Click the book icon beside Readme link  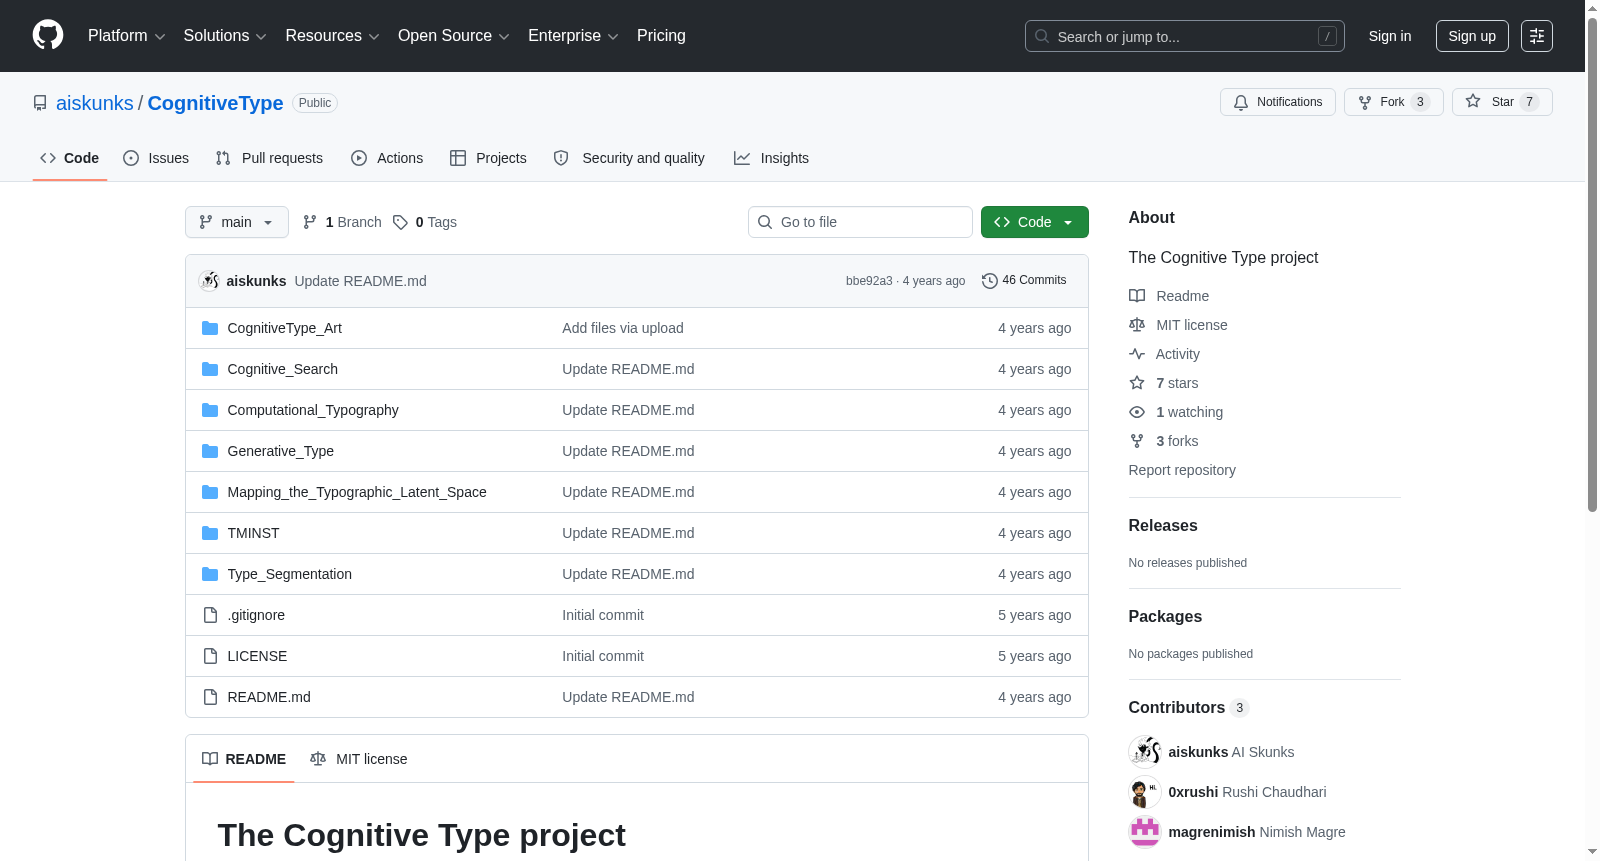click(x=1137, y=296)
